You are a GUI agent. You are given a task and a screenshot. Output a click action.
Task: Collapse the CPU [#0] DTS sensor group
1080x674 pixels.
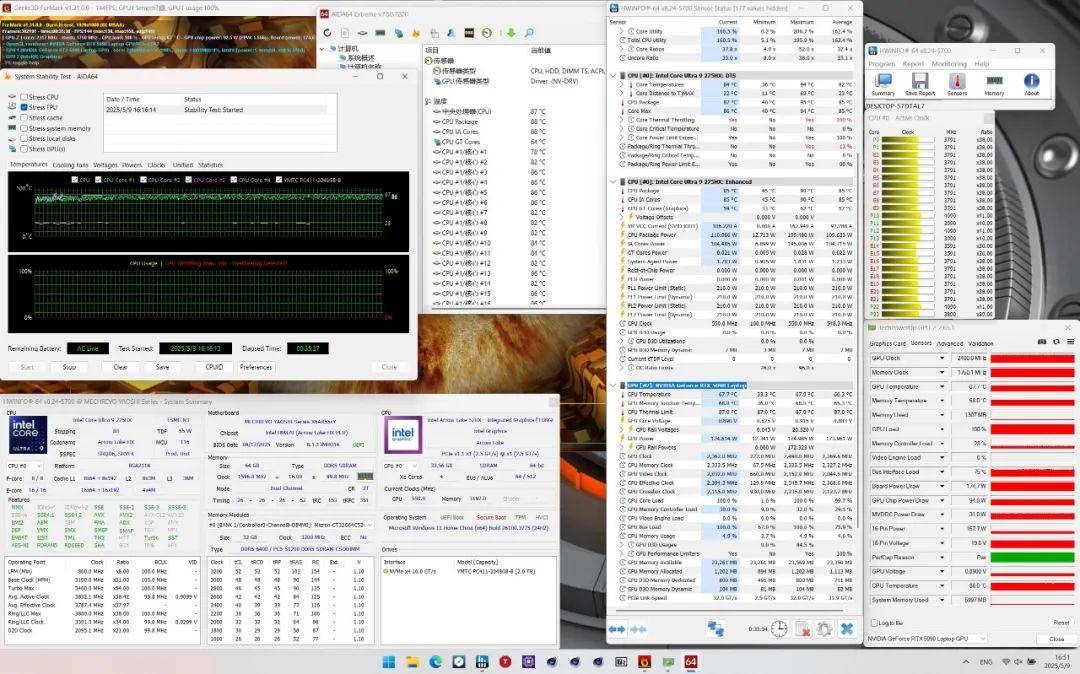pyautogui.click(x=613, y=76)
